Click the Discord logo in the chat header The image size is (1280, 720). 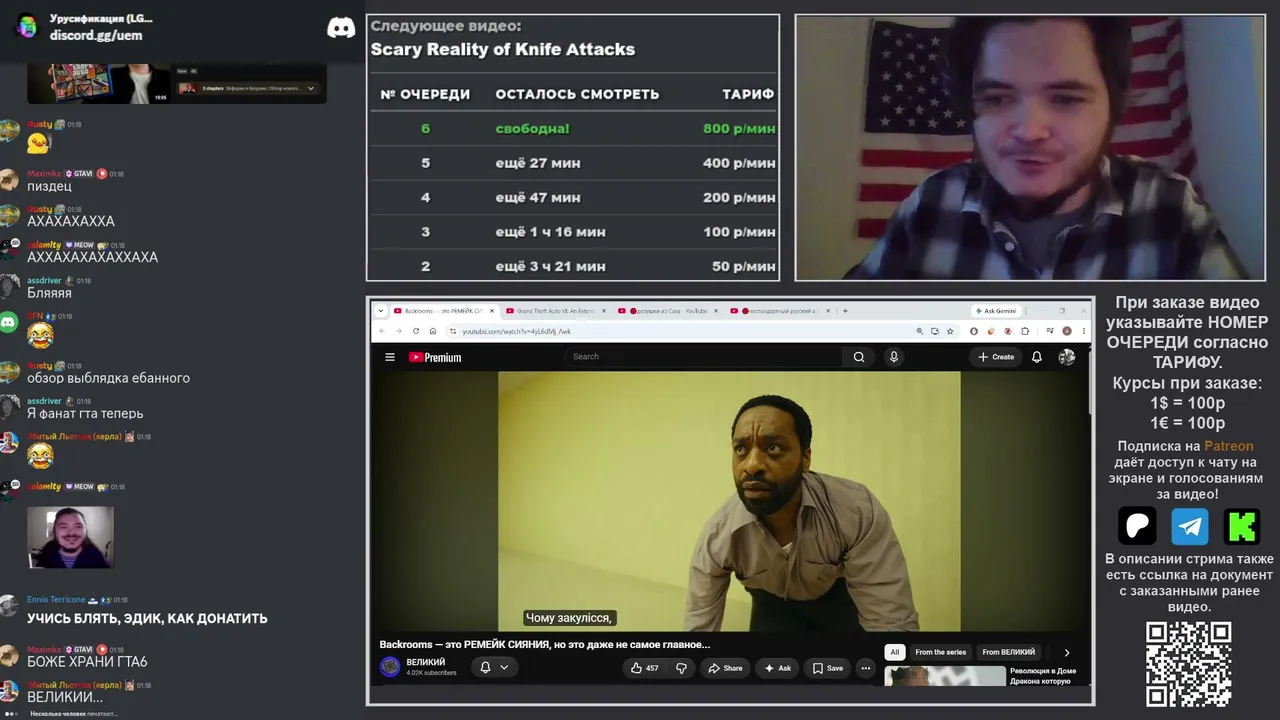click(341, 27)
